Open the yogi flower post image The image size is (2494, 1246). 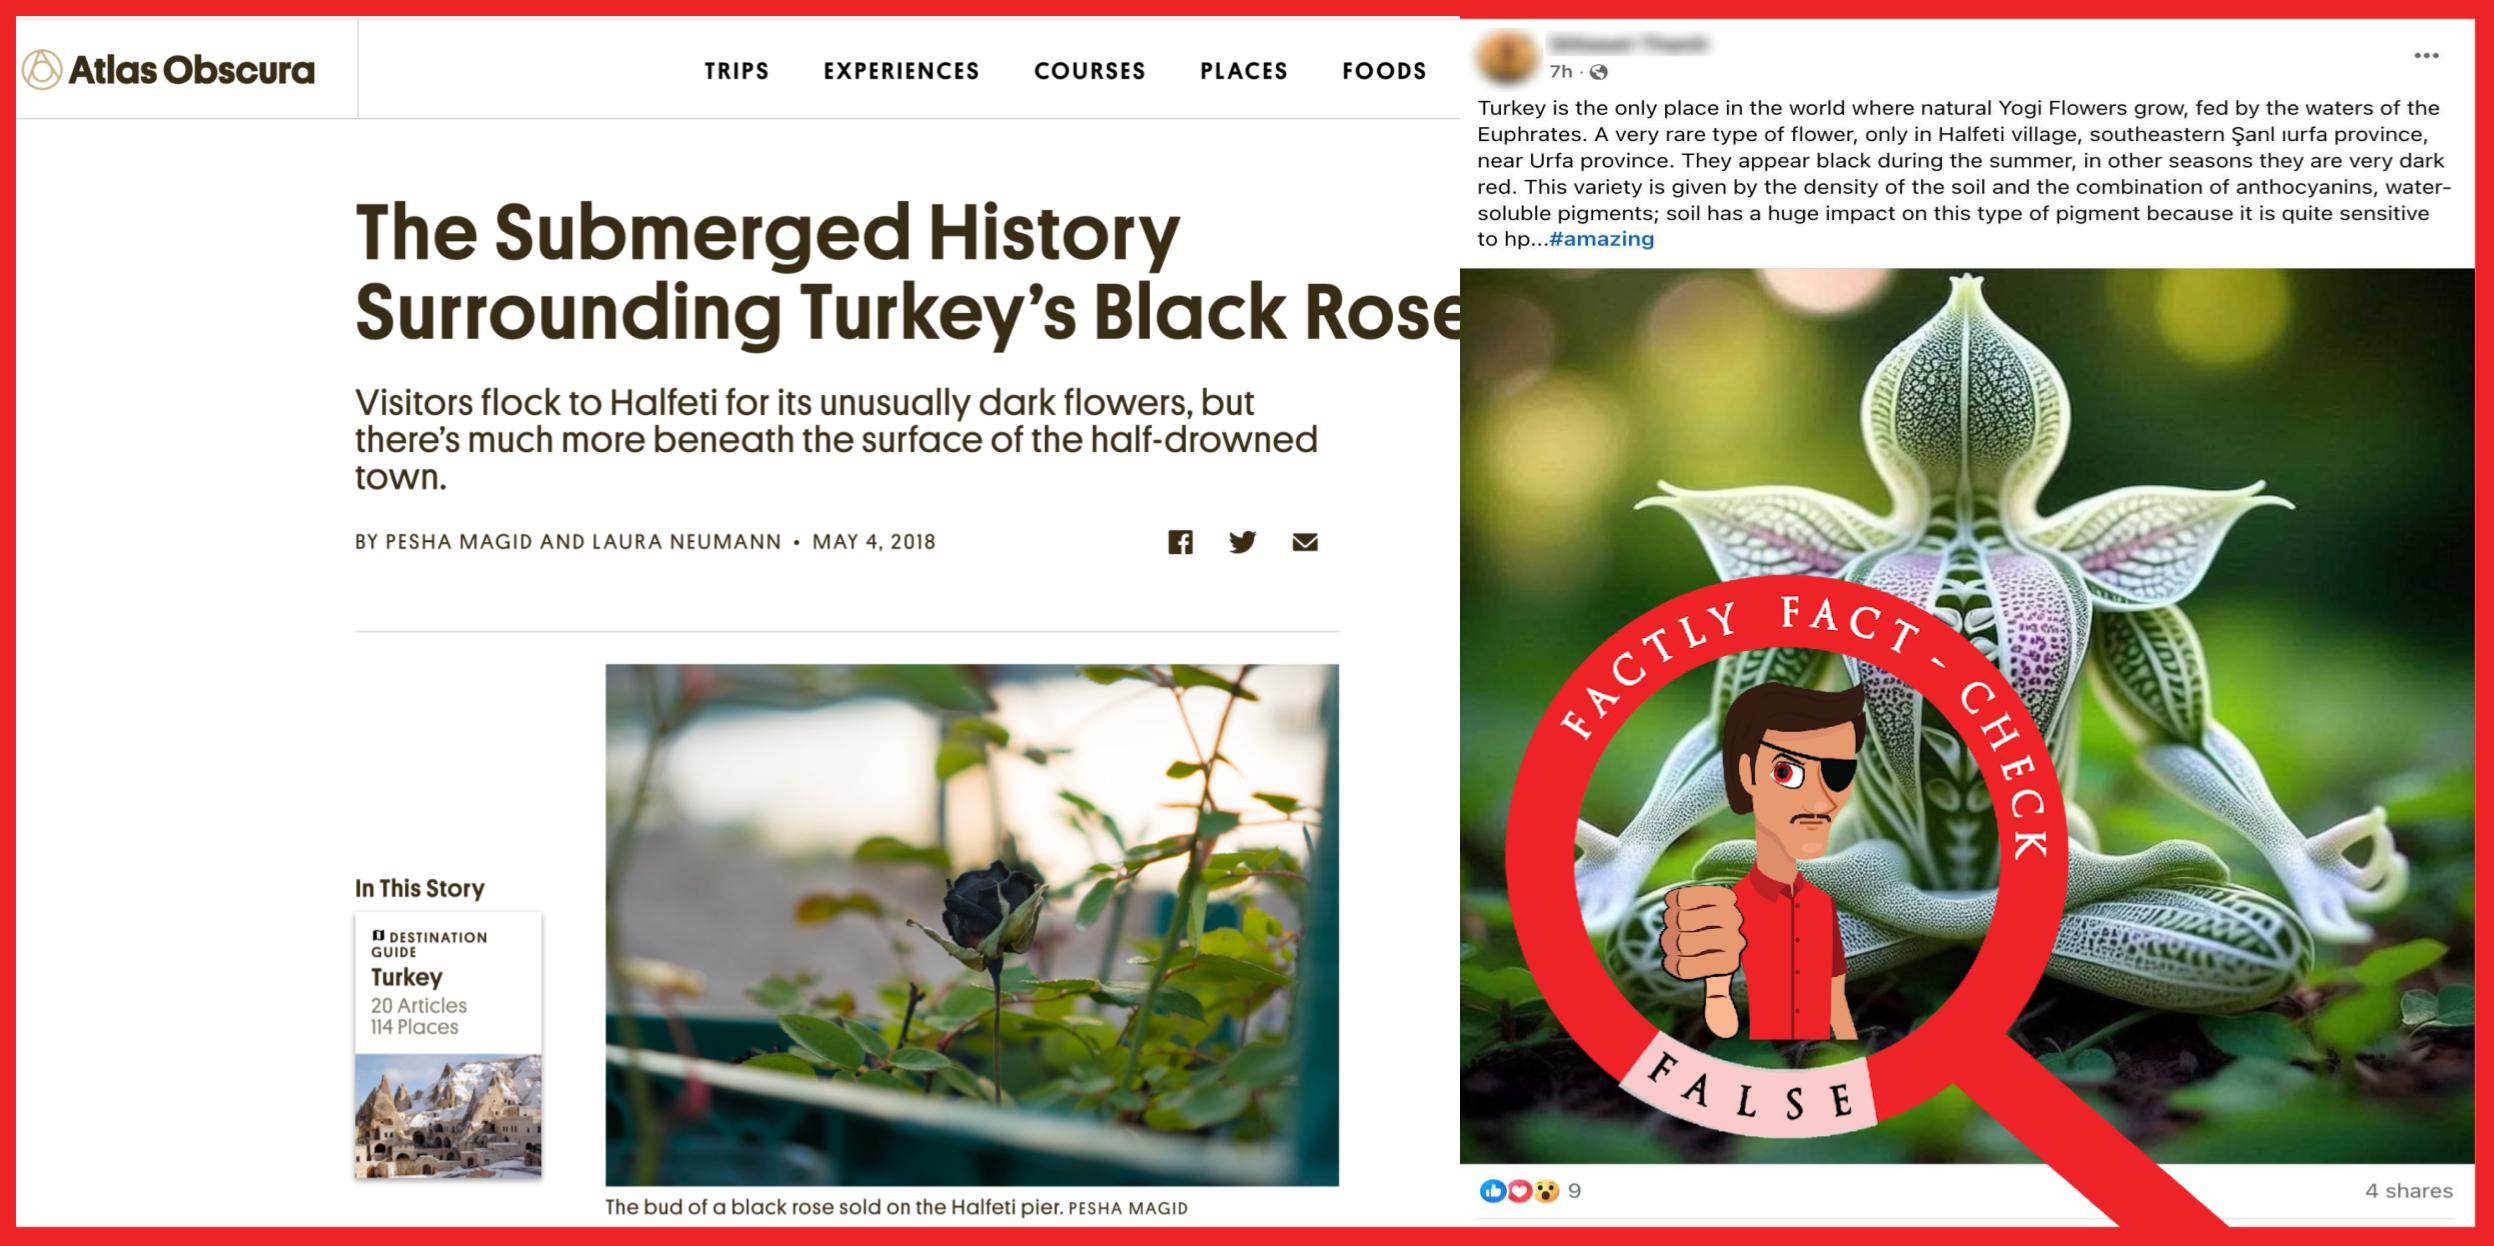1967,715
